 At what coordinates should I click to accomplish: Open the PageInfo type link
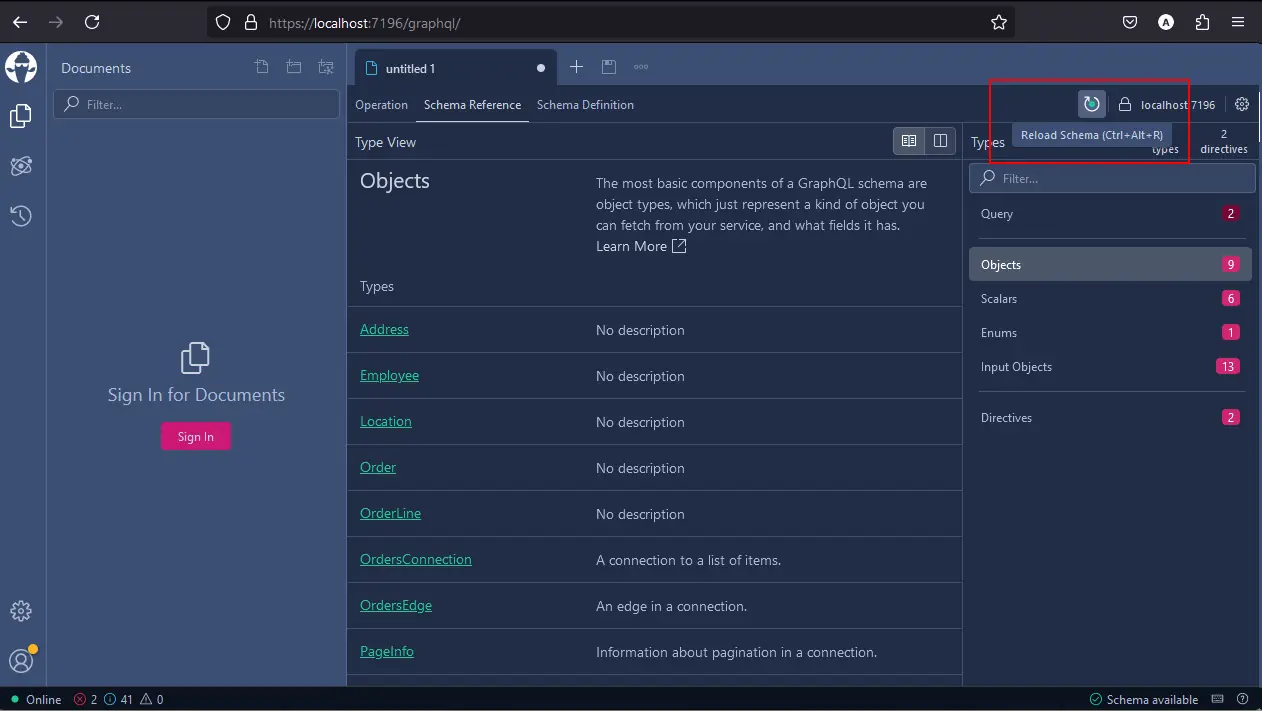387,651
